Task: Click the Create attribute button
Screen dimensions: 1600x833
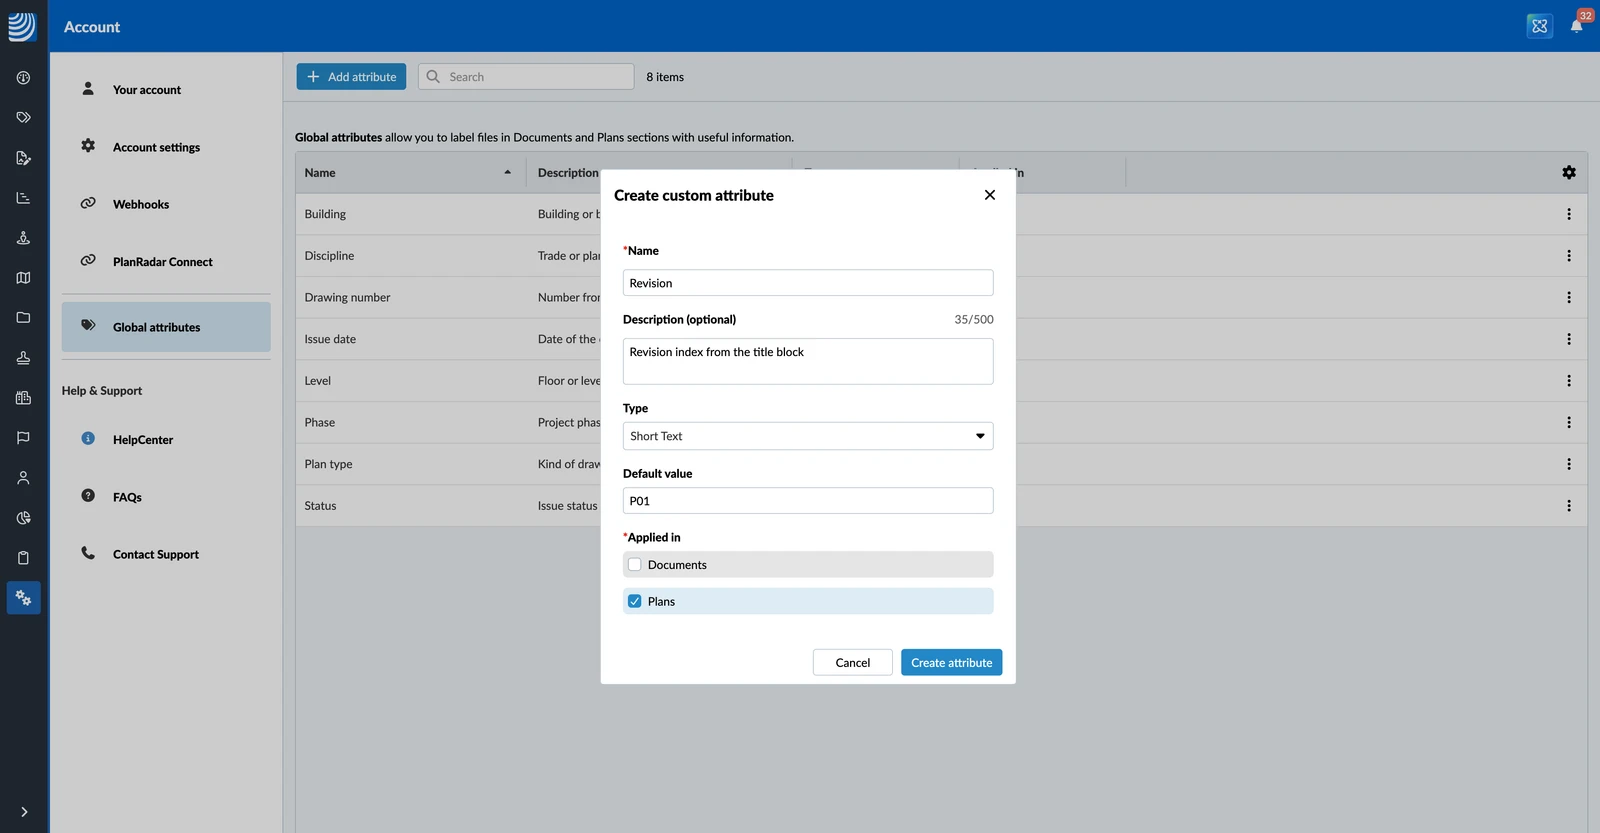Action: [951, 663]
